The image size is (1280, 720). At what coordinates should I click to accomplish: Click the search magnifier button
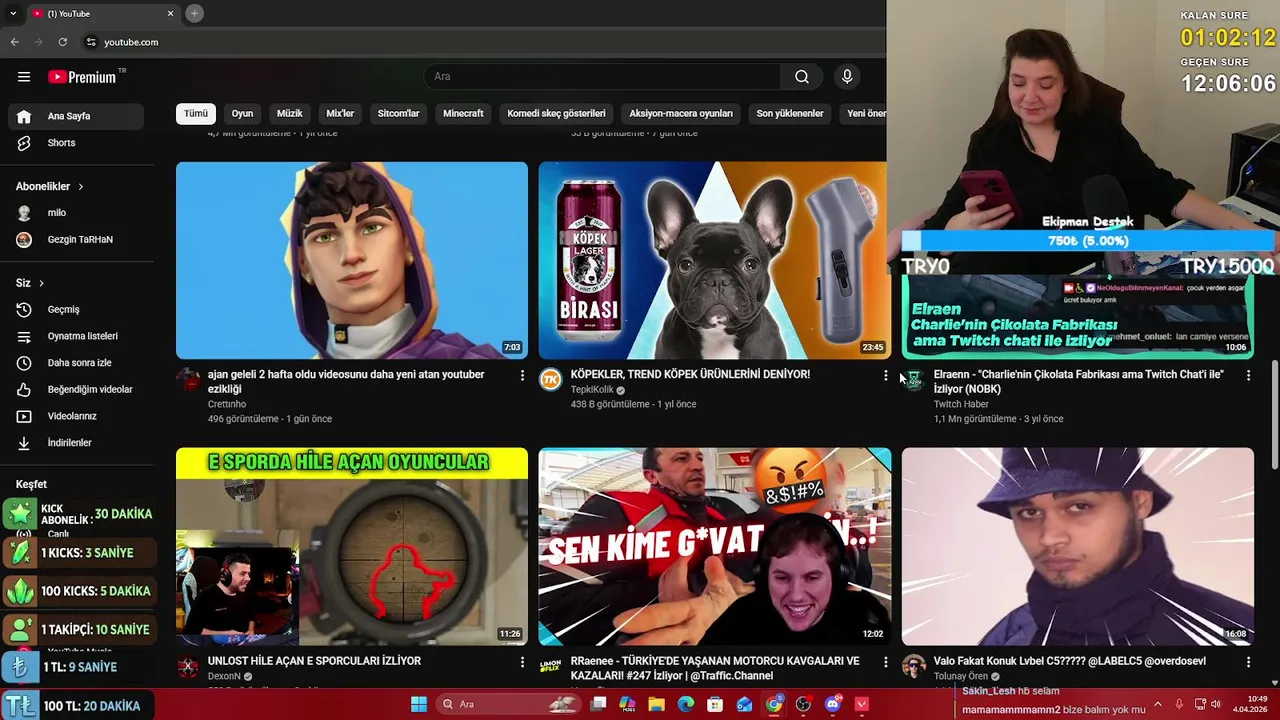pyautogui.click(x=802, y=77)
